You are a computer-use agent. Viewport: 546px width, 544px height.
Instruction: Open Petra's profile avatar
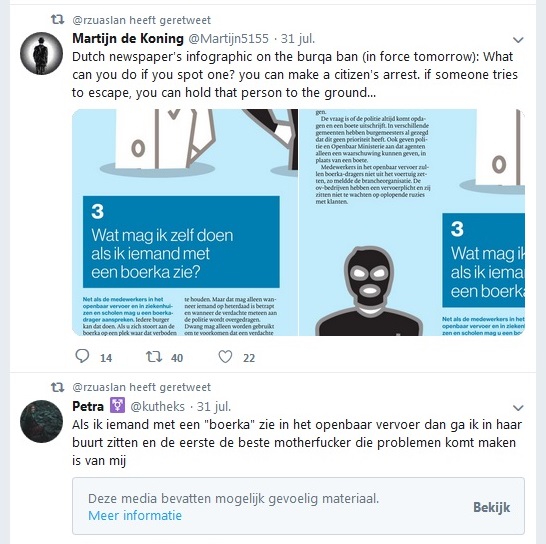coord(41,421)
